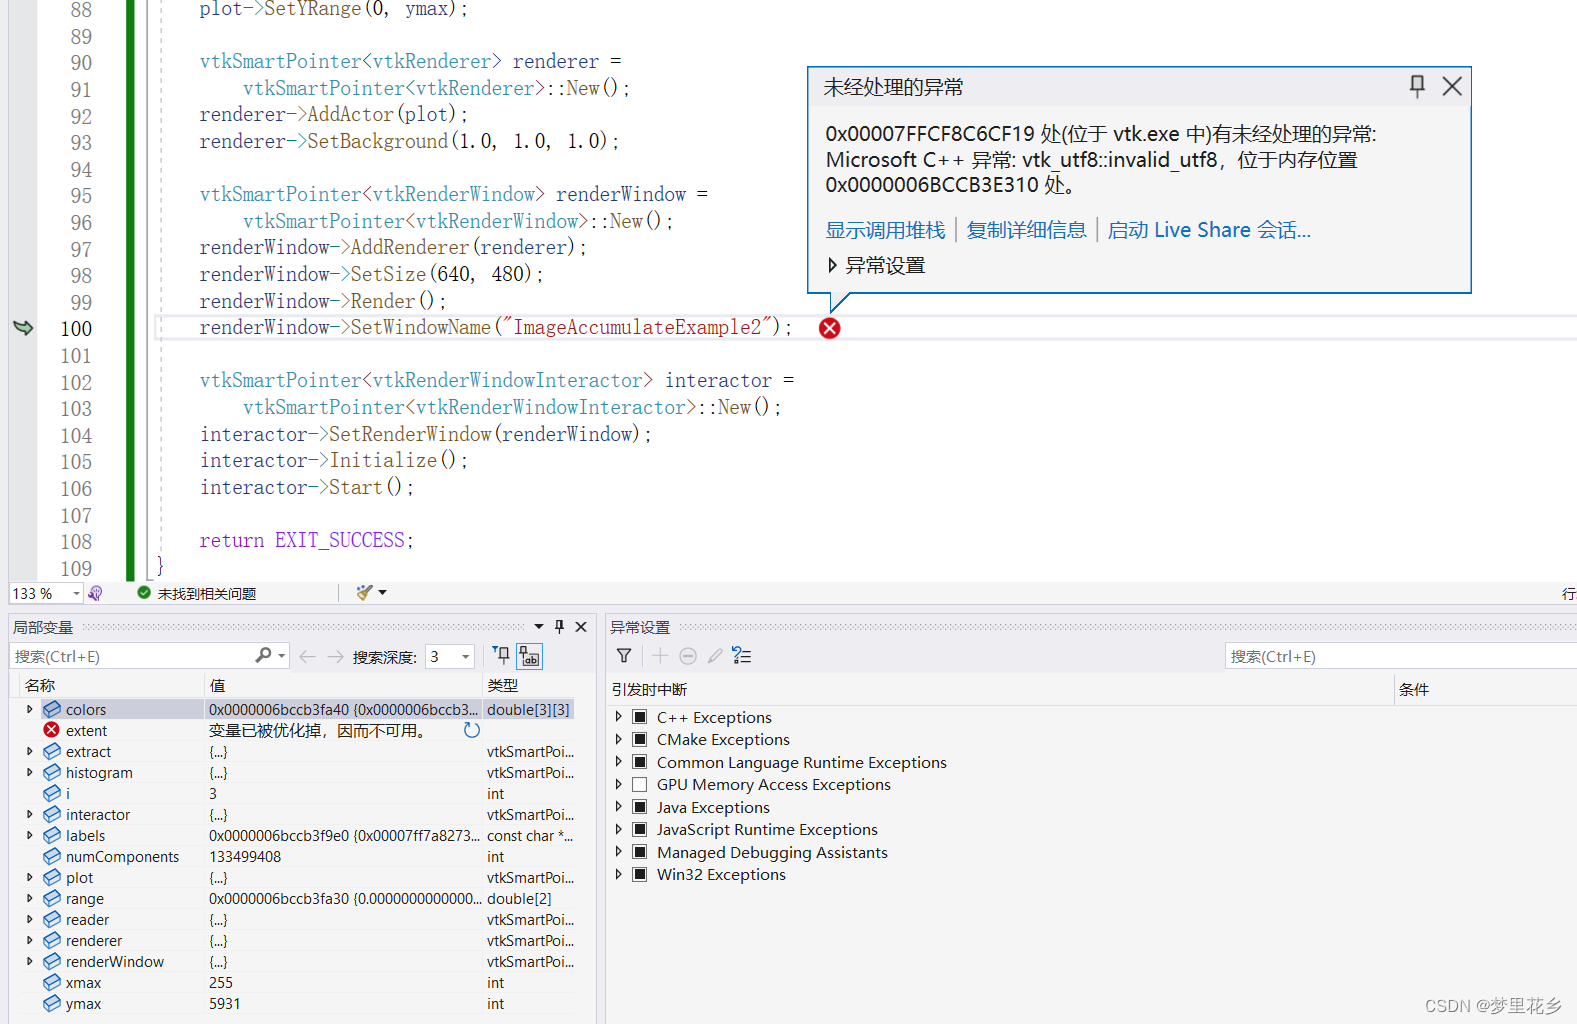This screenshot has width=1577, height=1024.
Task: Toggle the active 'ab' view button in Locals toolbar
Action: pyautogui.click(x=529, y=656)
